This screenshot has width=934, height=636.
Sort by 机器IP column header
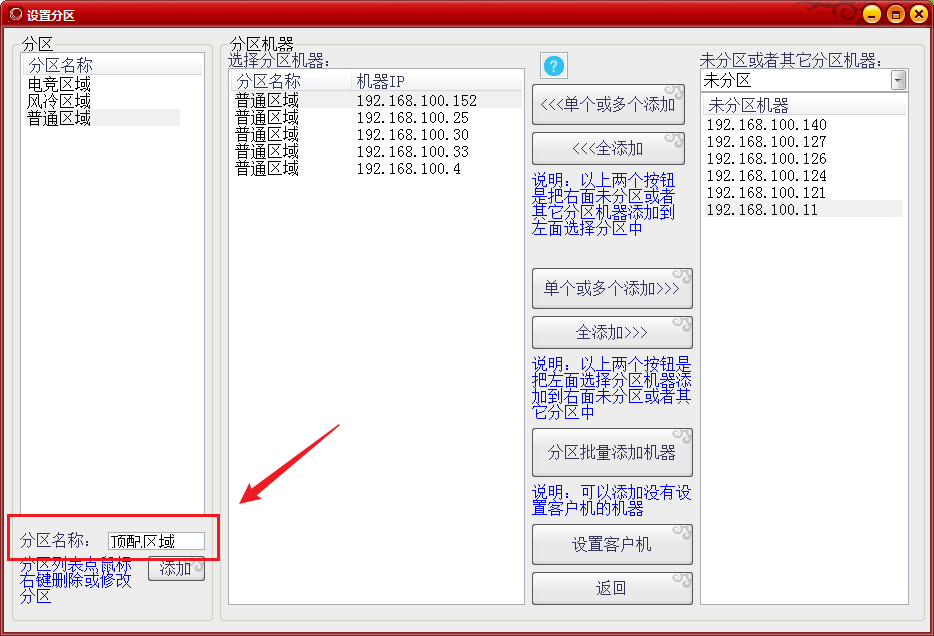click(x=380, y=81)
